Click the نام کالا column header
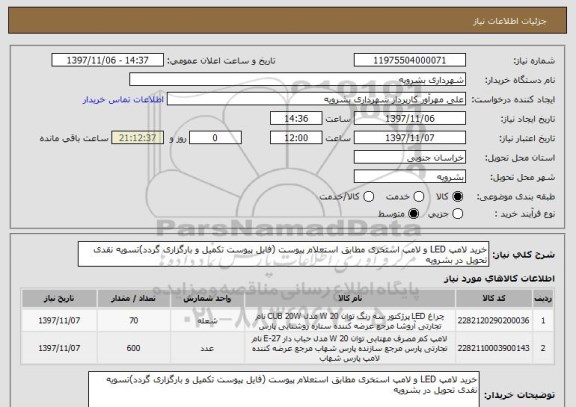The height and width of the screenshot is (407, 576). (350, 298)
